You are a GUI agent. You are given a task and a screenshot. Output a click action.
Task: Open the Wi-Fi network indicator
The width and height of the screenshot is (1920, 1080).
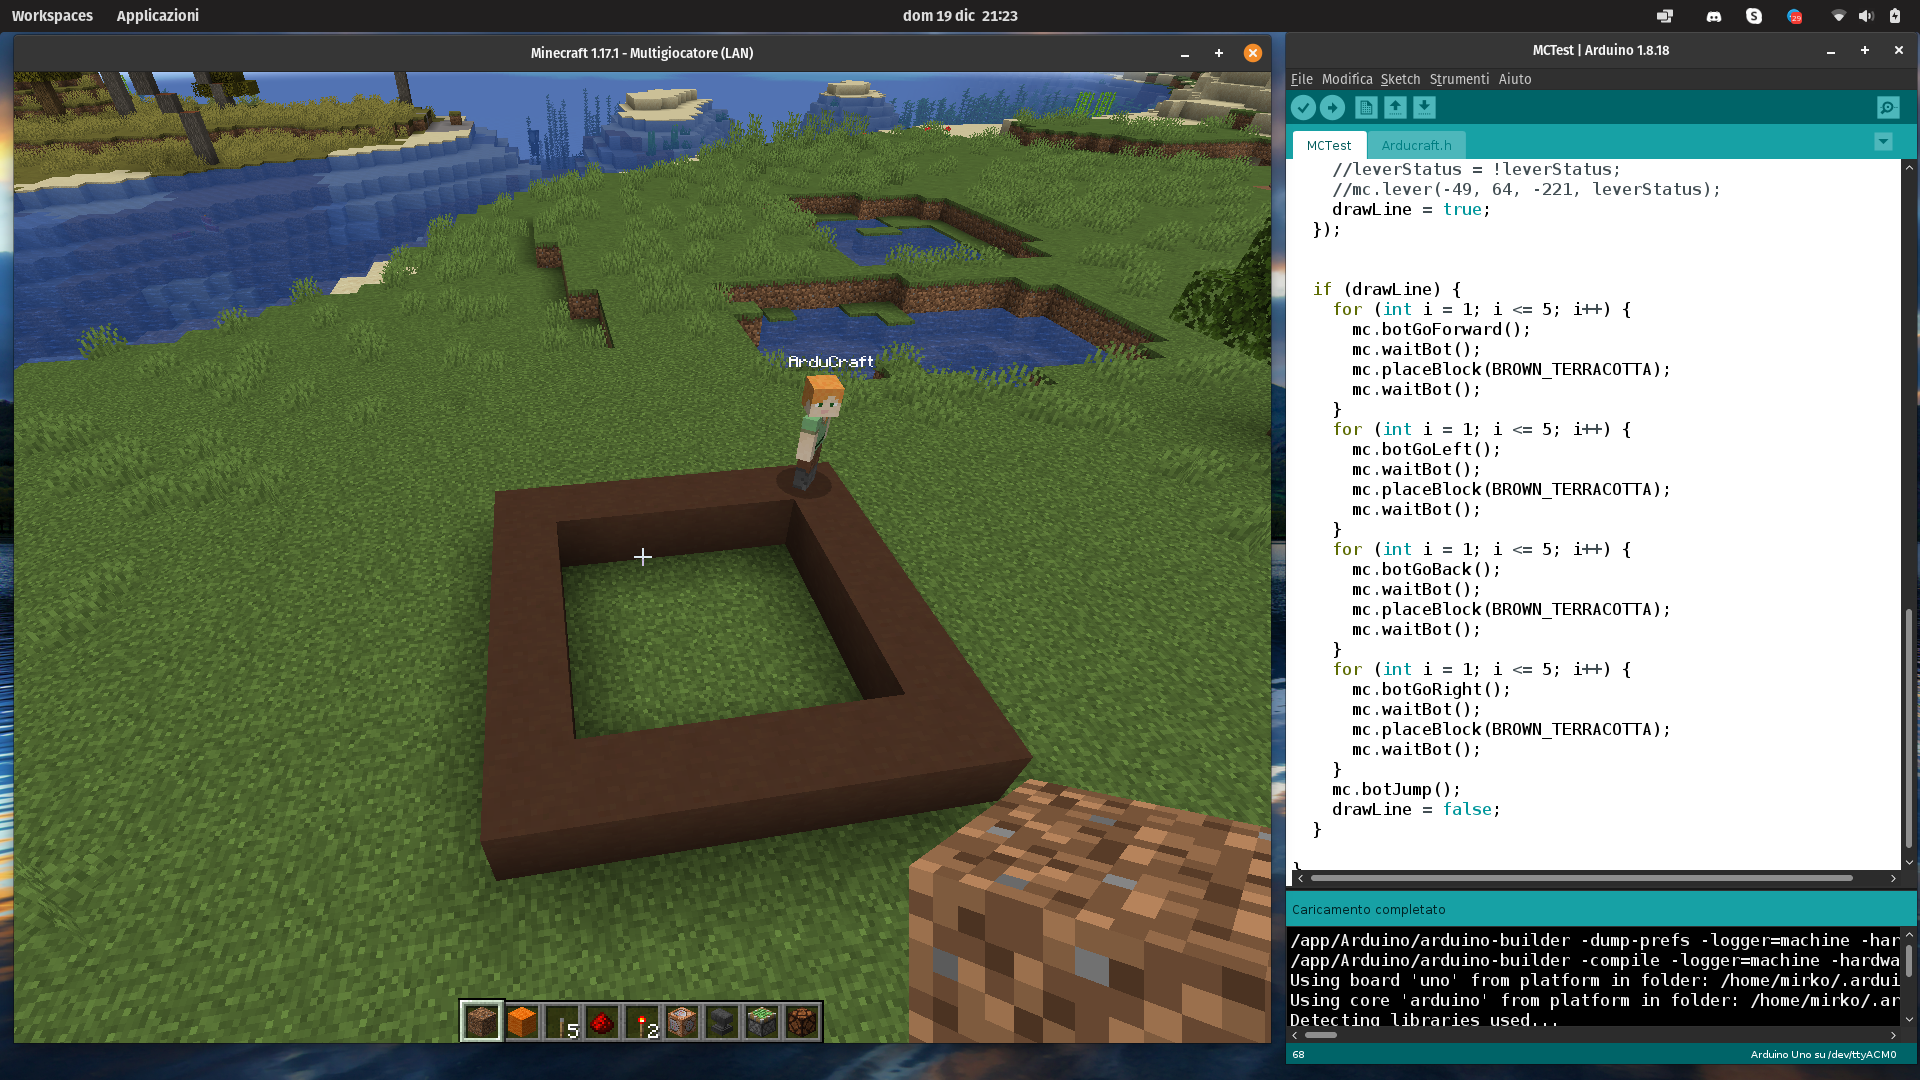point(1838,16)
